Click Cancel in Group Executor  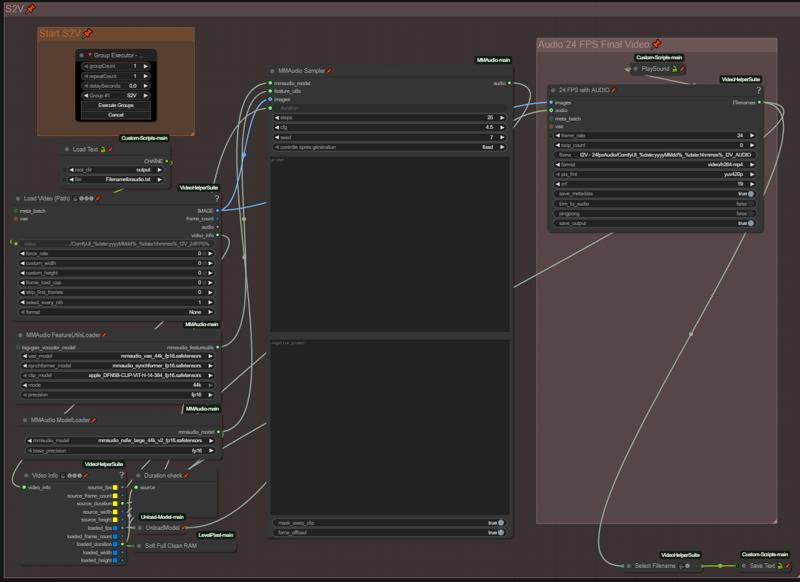coord(116,115)
